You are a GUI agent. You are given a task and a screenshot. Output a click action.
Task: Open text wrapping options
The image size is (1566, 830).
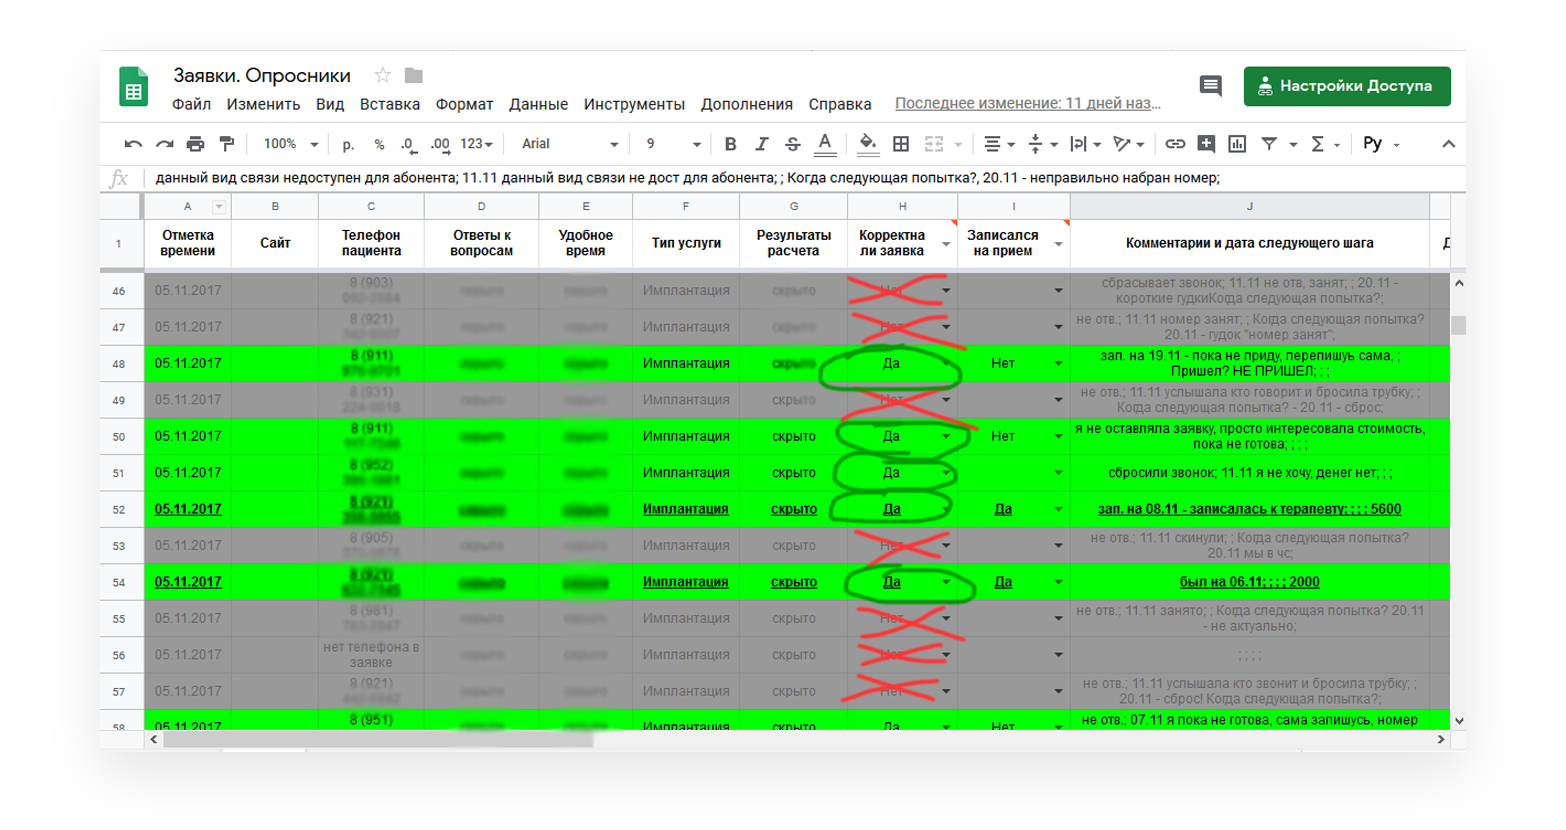click(1084, 144)
